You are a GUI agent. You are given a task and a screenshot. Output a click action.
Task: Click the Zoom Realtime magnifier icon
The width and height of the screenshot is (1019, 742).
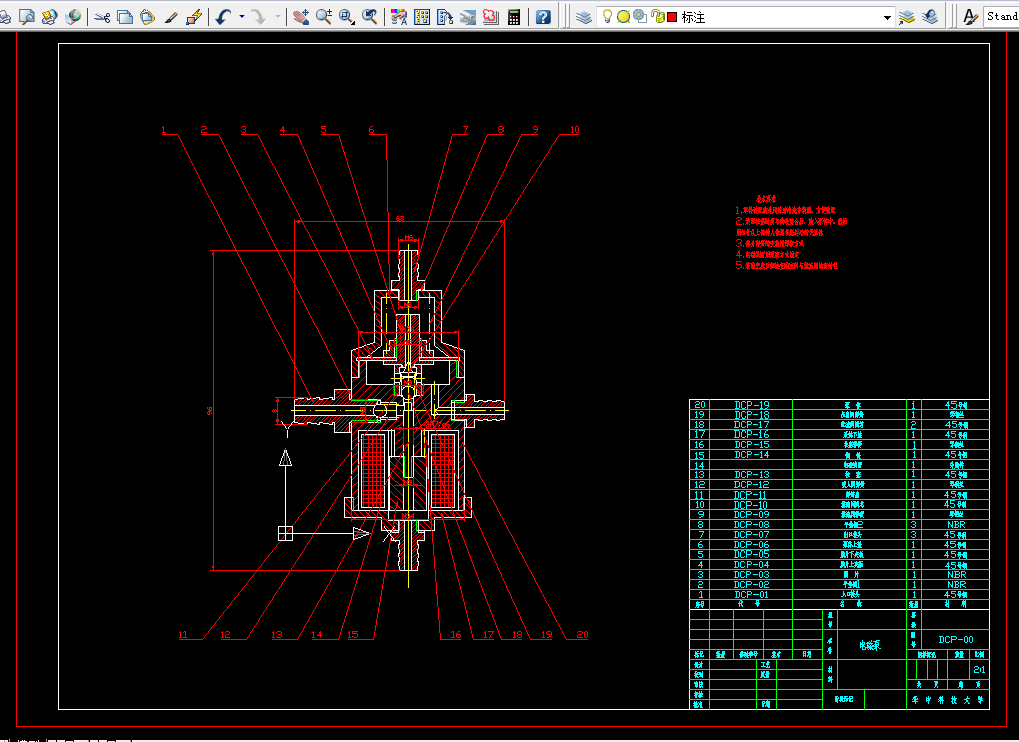coord(324,17)
